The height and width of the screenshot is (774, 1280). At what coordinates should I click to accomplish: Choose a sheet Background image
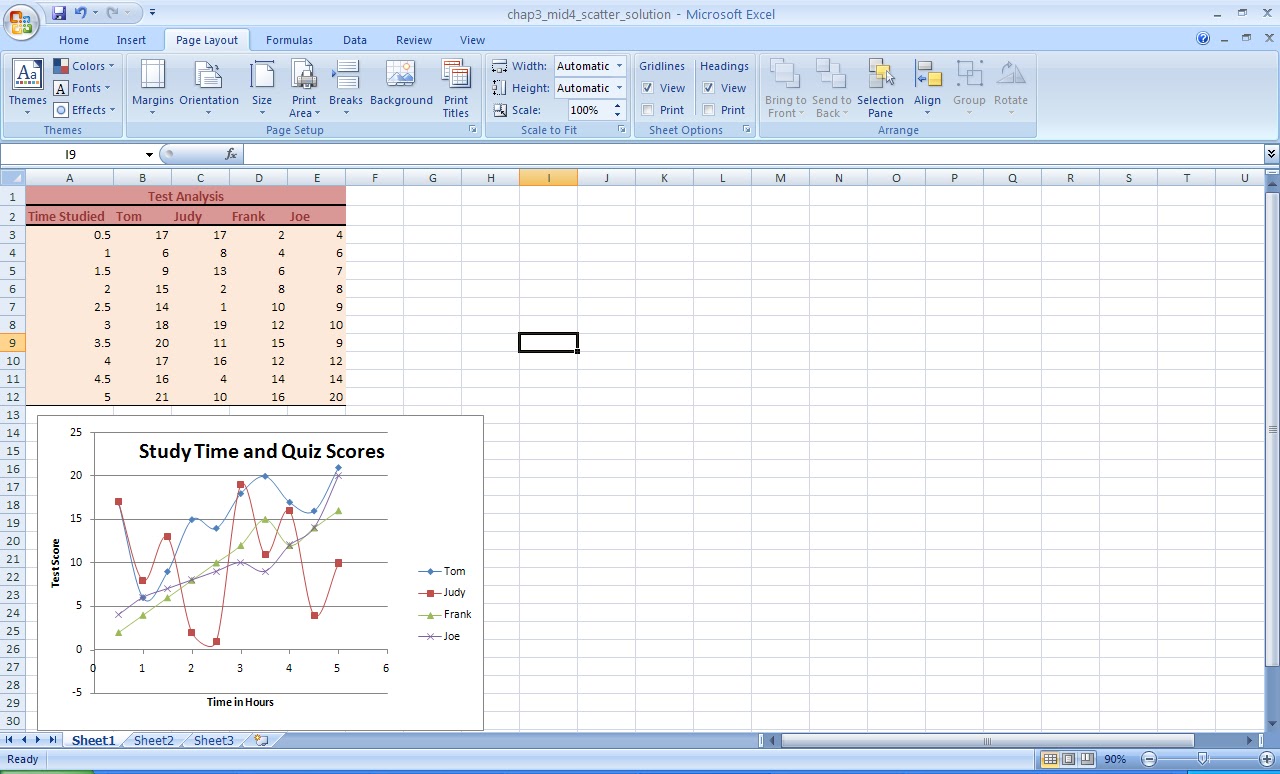pyautogui.click(x=401, y=84)
